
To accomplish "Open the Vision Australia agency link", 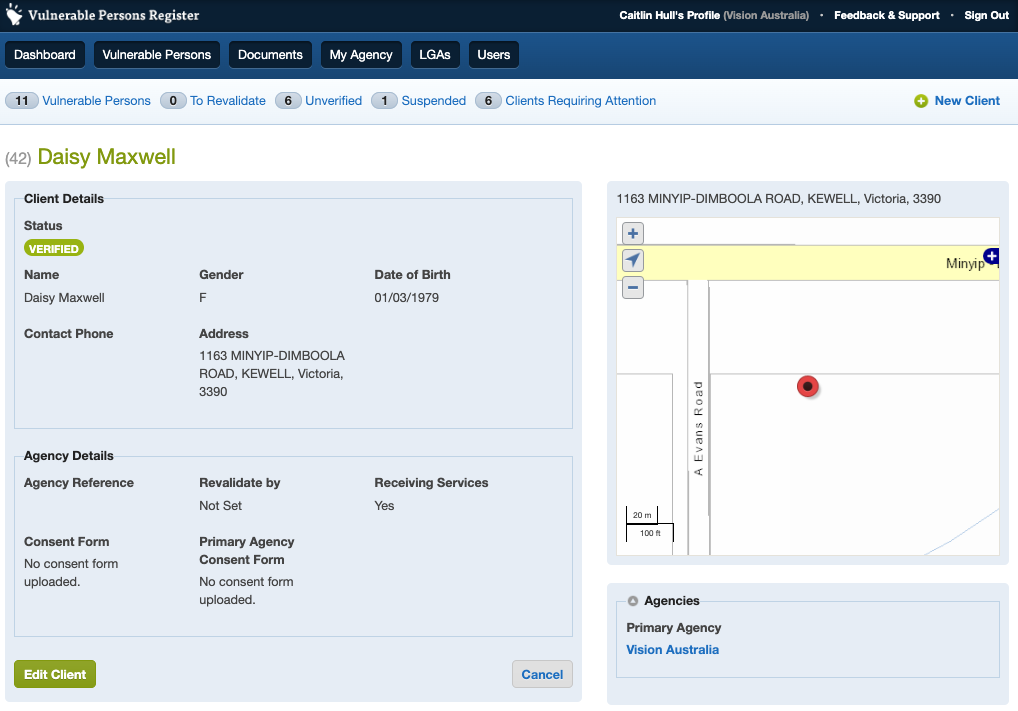I will pos(672,650).
